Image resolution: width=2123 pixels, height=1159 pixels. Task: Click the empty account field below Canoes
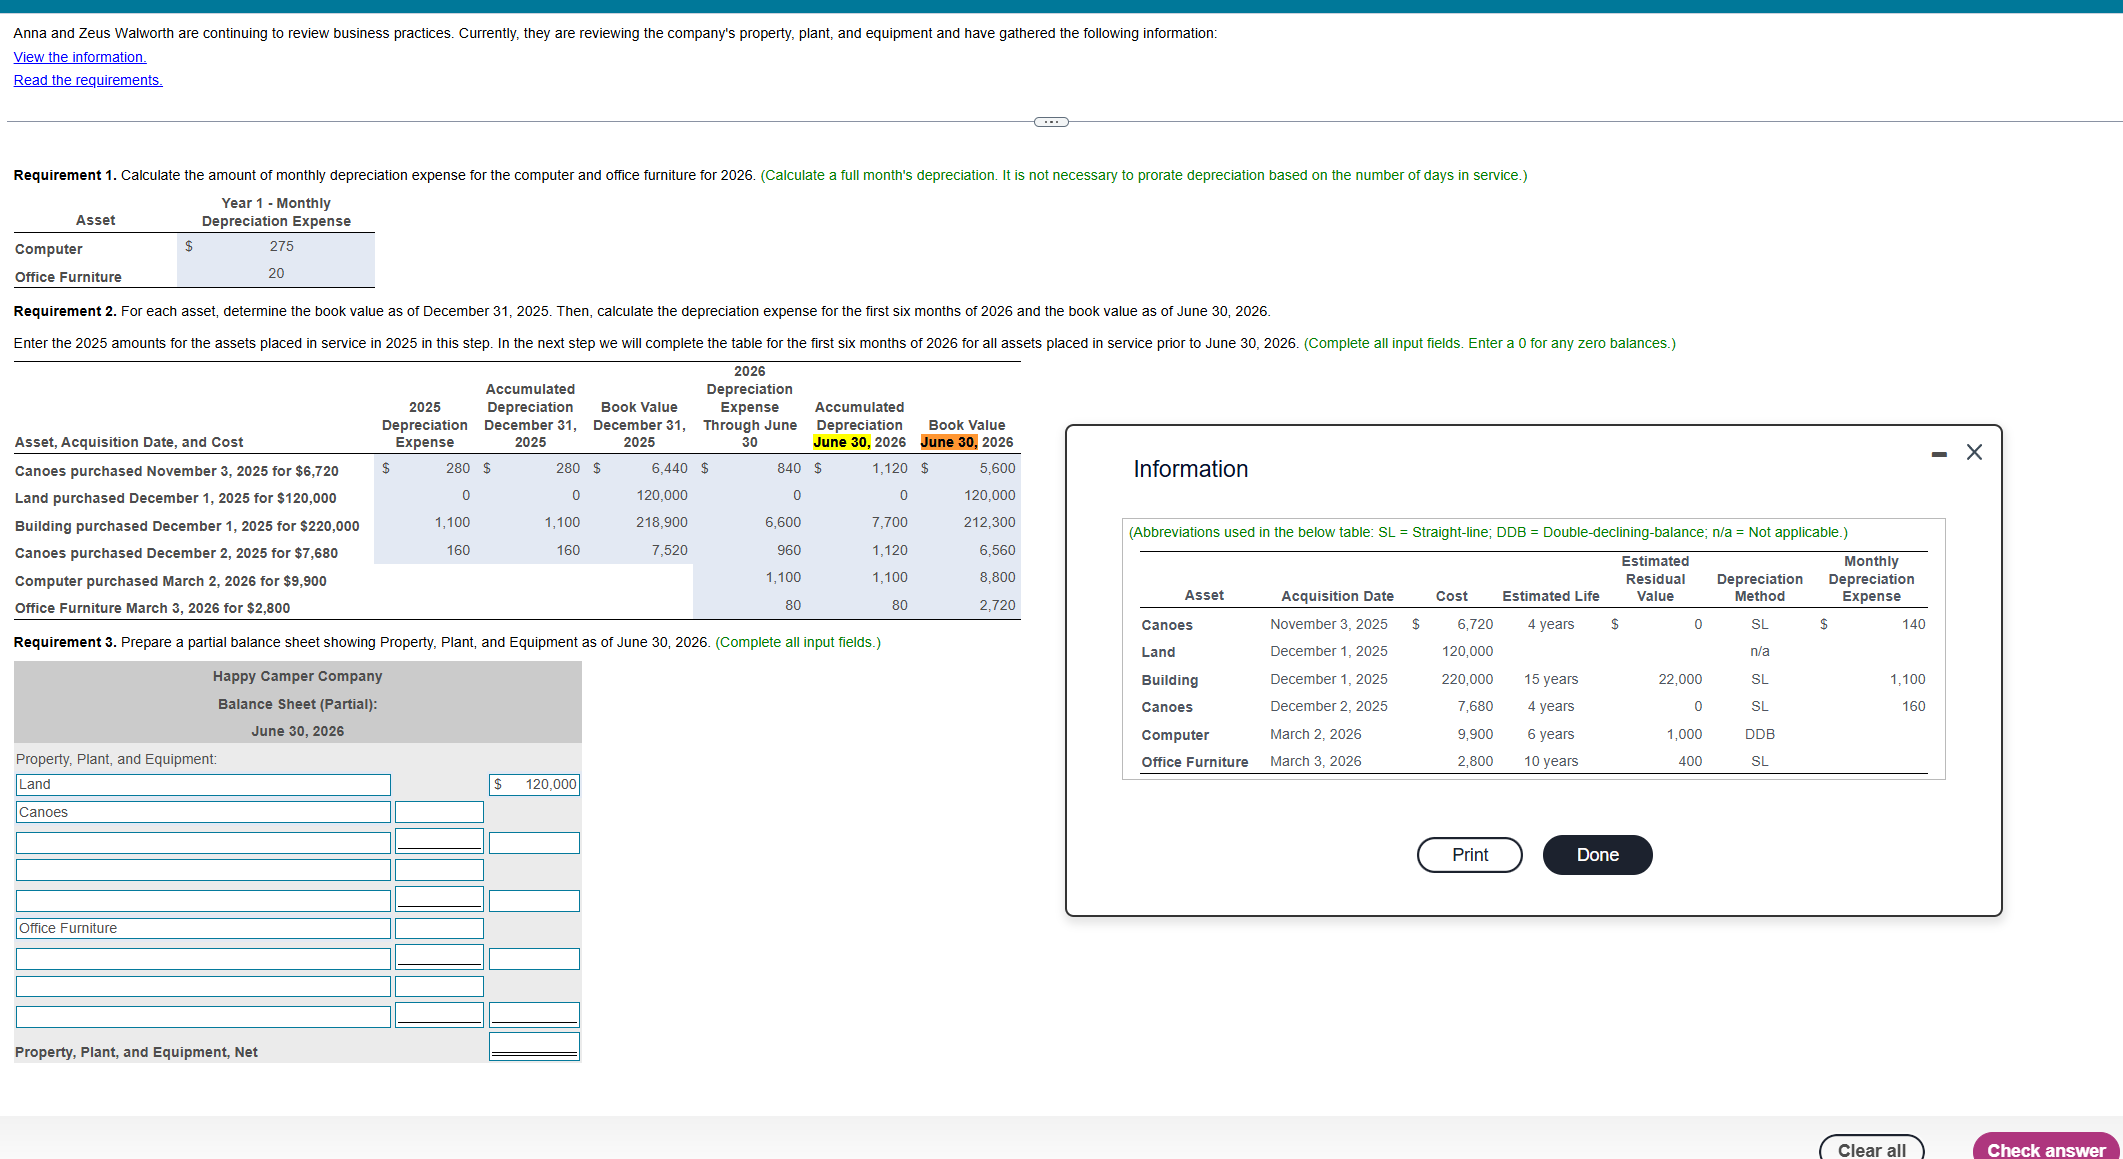[x=203, y=843]
